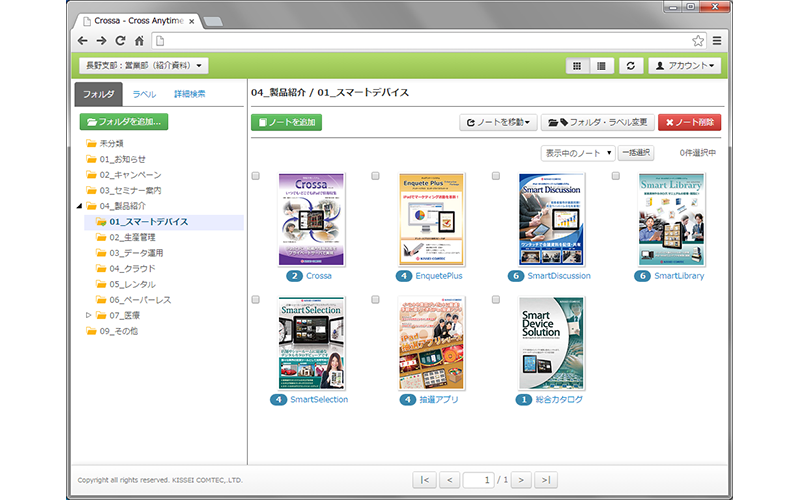
Task: Click the フォルダを追加 button
Action: tap(123, 121)
